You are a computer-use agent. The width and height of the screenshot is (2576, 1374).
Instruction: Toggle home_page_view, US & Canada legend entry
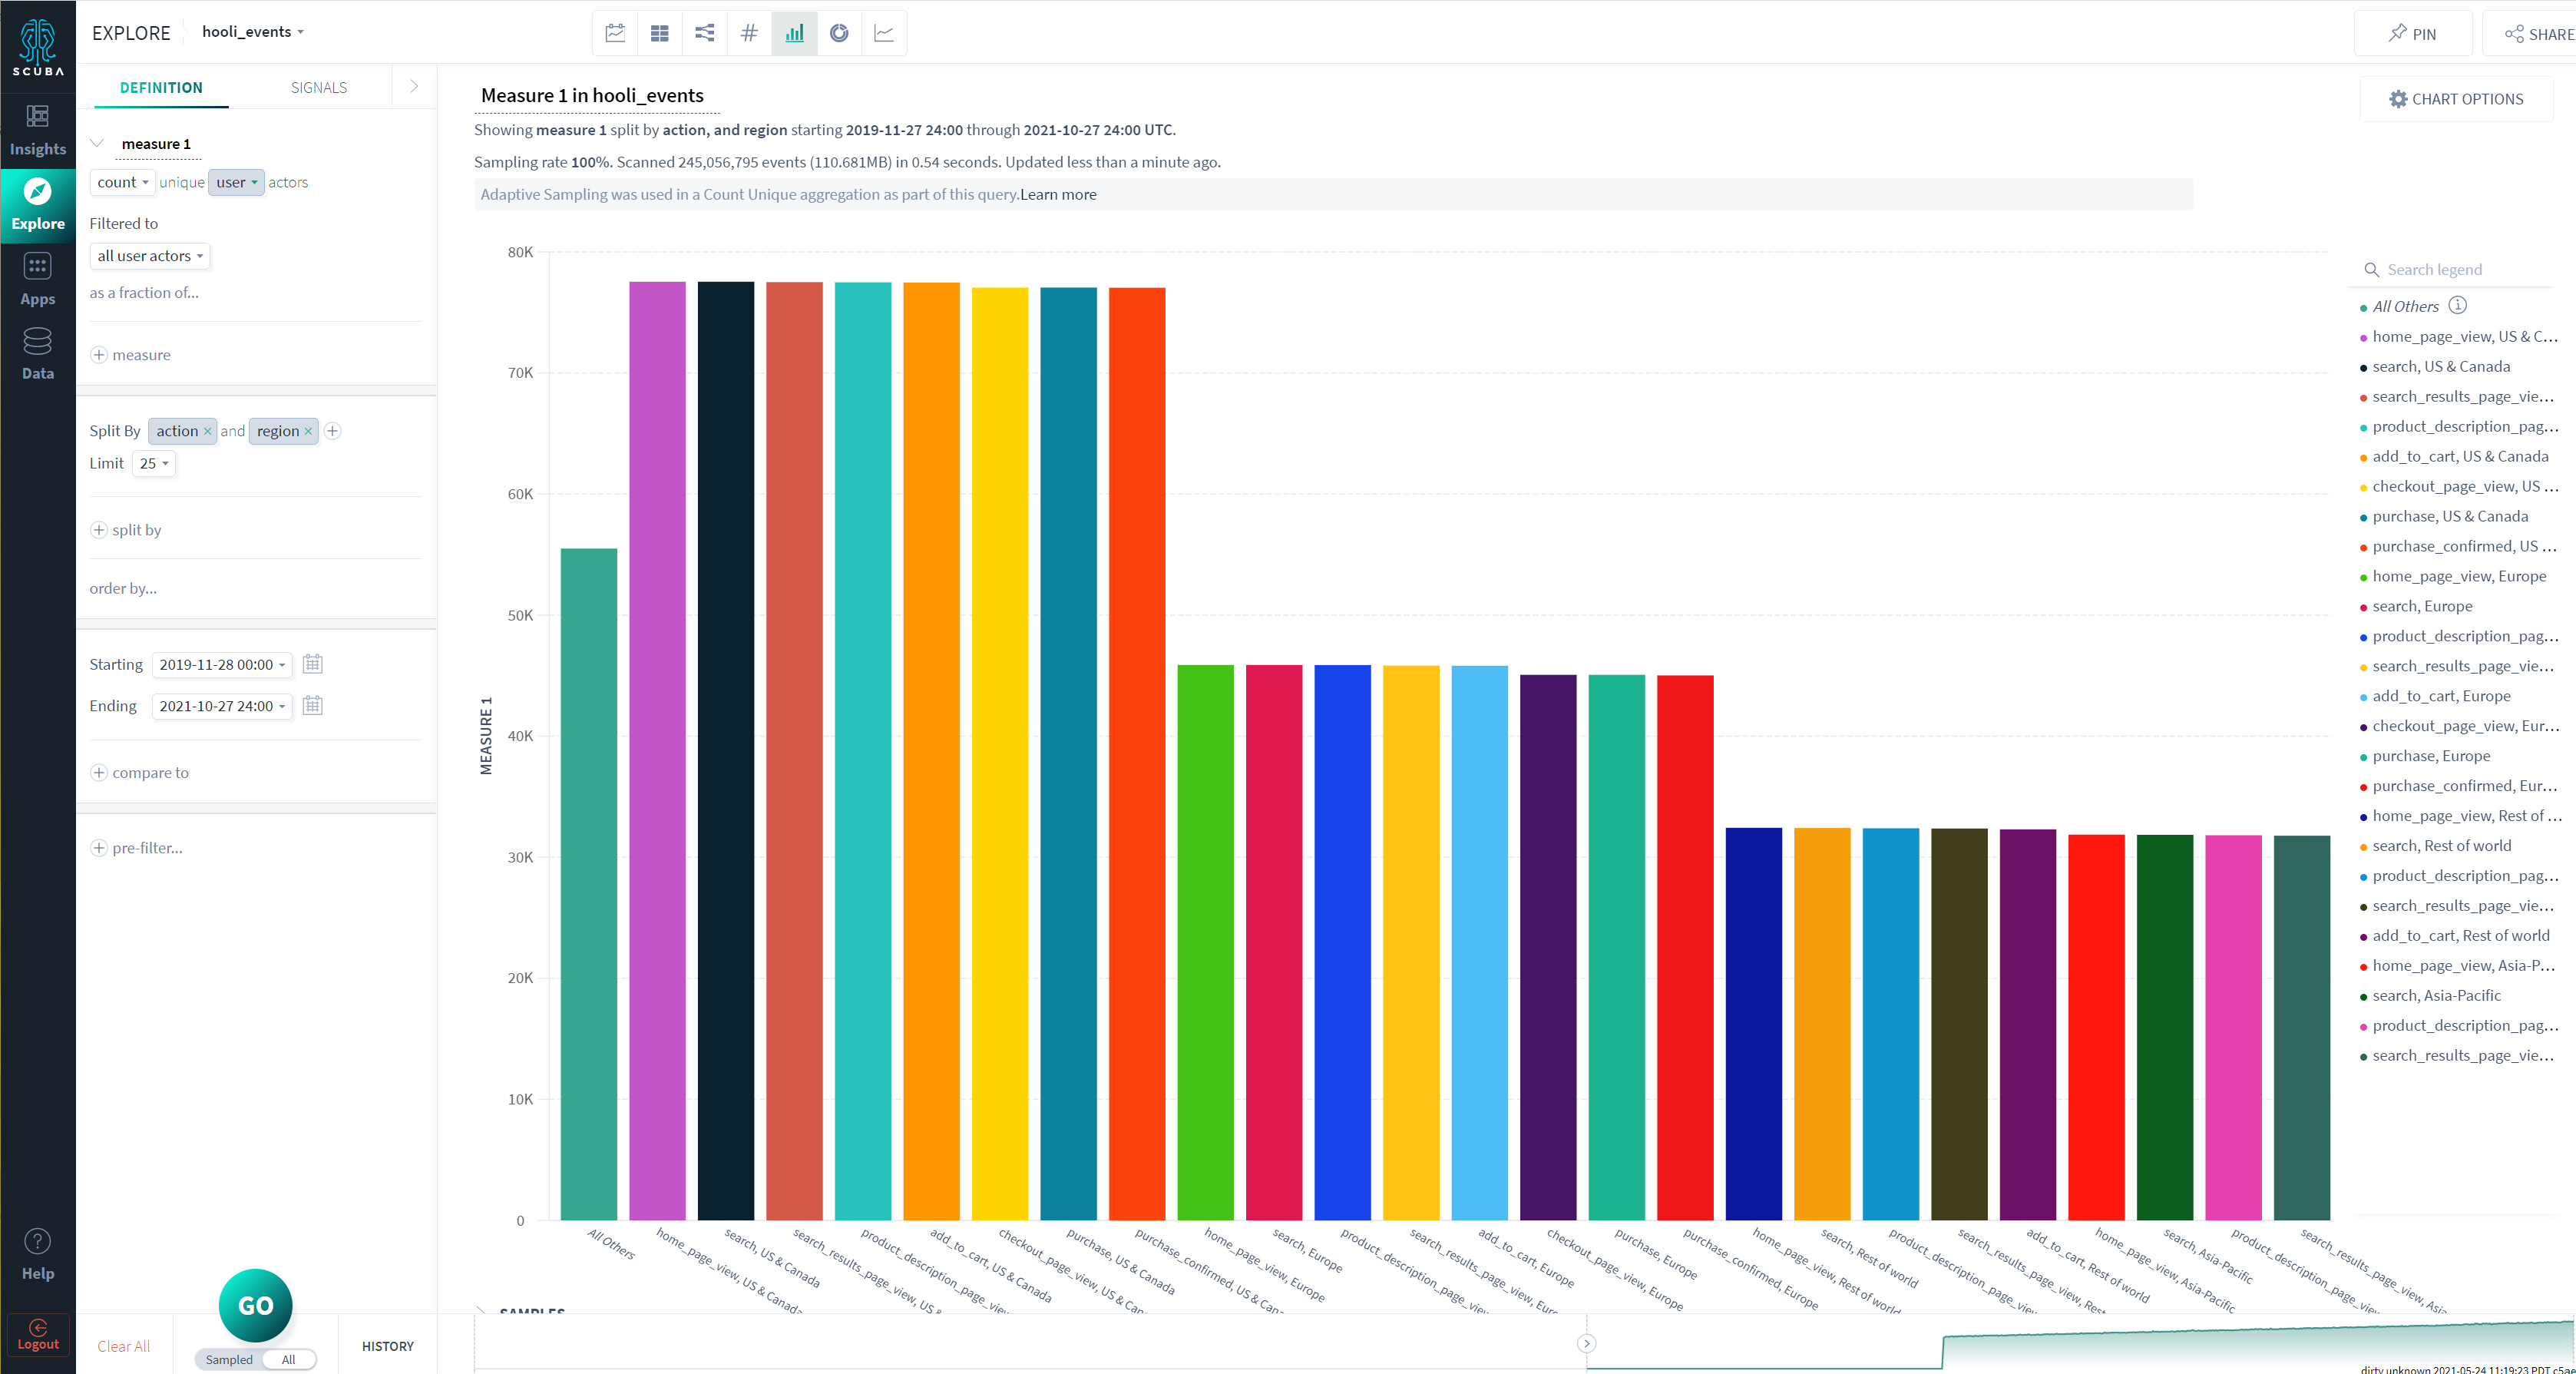coord(2458,337)
